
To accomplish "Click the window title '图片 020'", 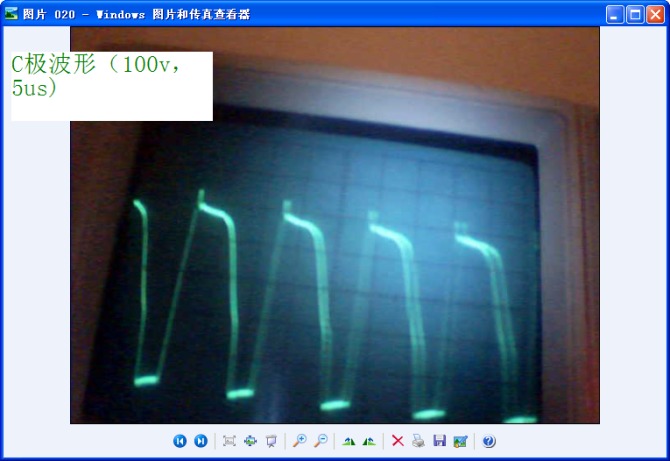I will click(x=49, y=15).
